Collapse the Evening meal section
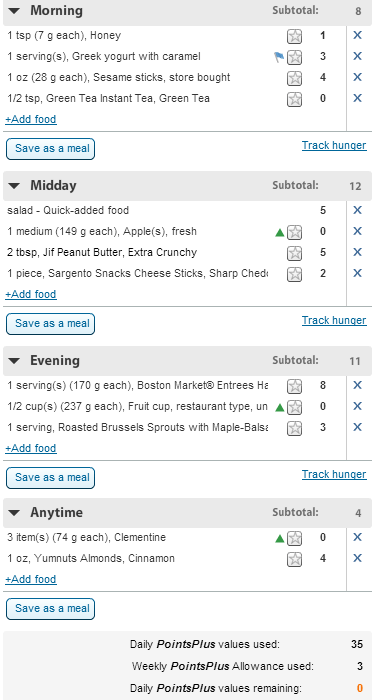Viewport: 373px width, 700px height. 14,361
